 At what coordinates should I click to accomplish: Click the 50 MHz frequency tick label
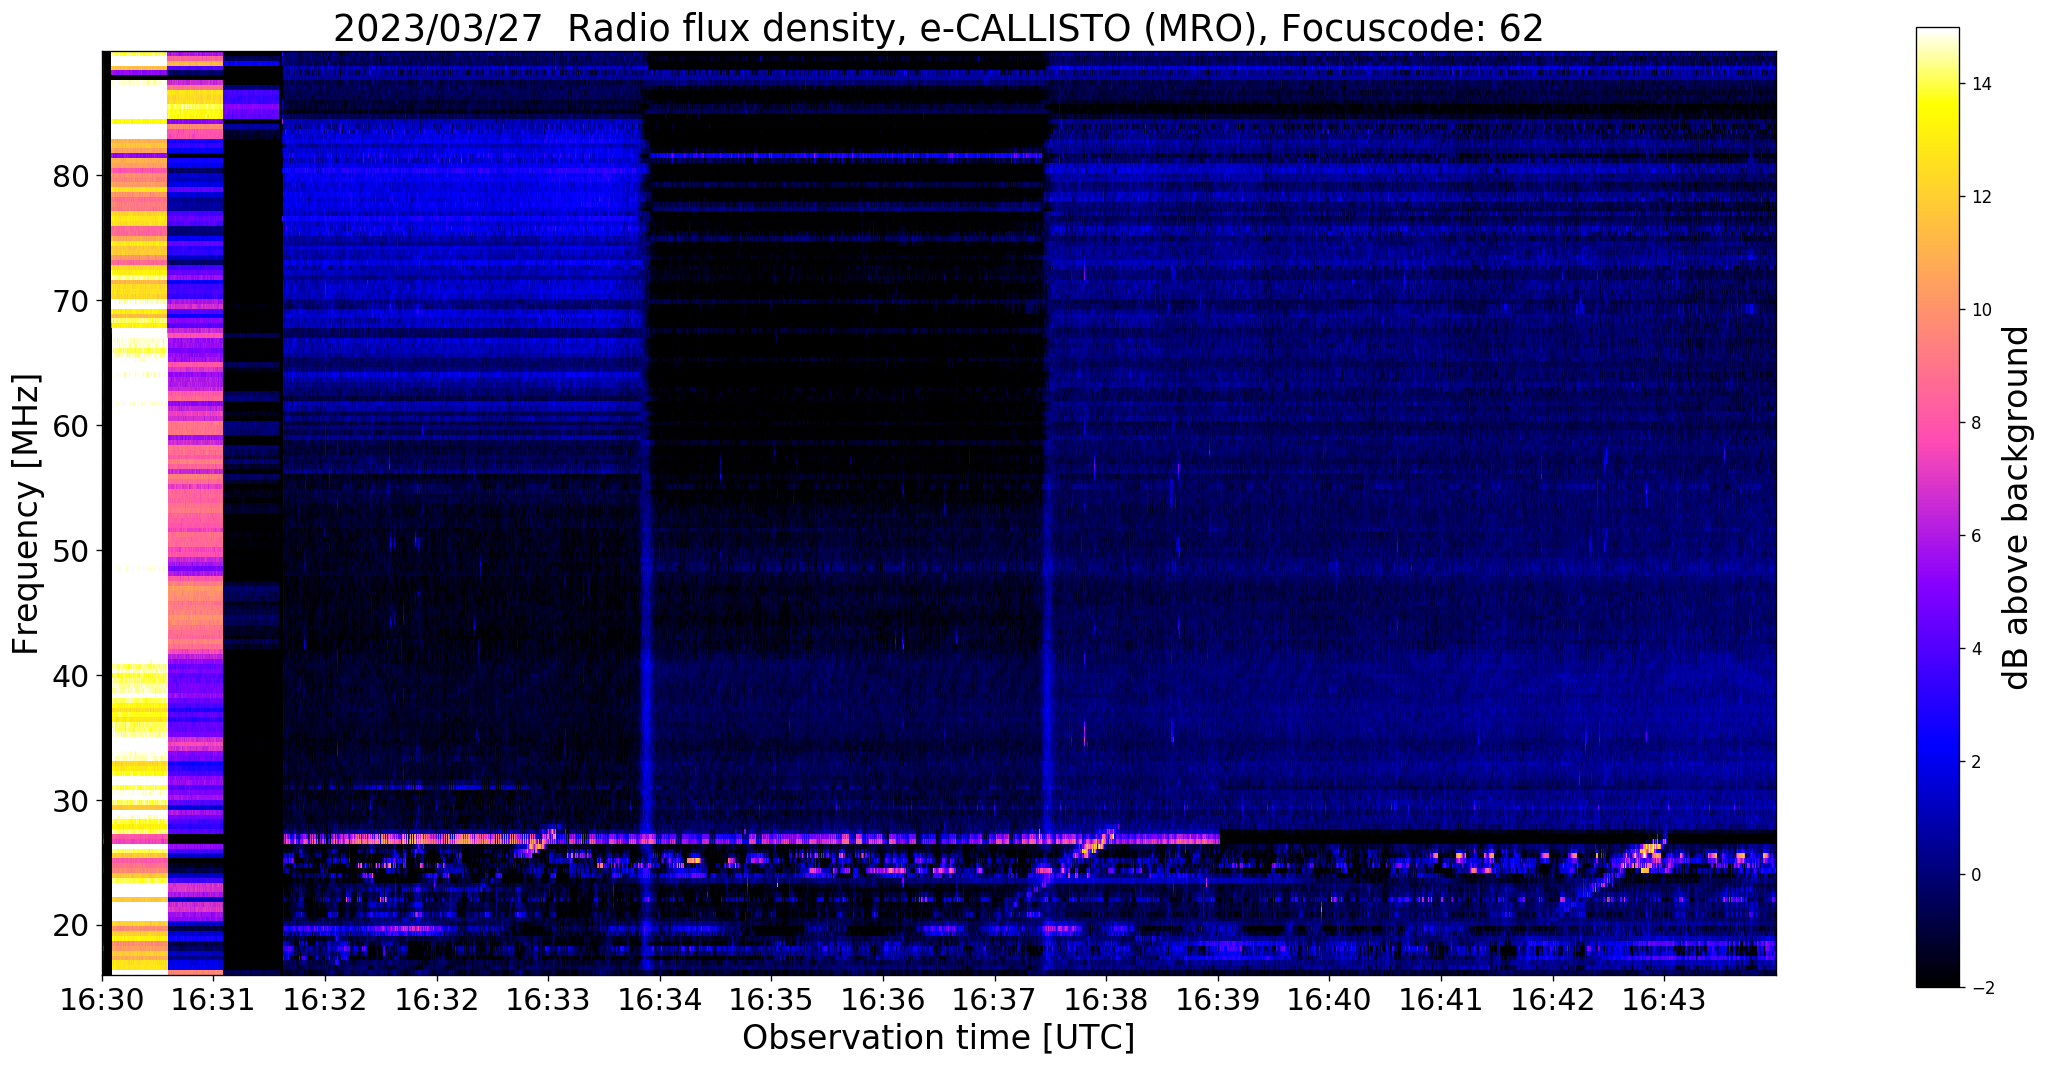(70, 551)
